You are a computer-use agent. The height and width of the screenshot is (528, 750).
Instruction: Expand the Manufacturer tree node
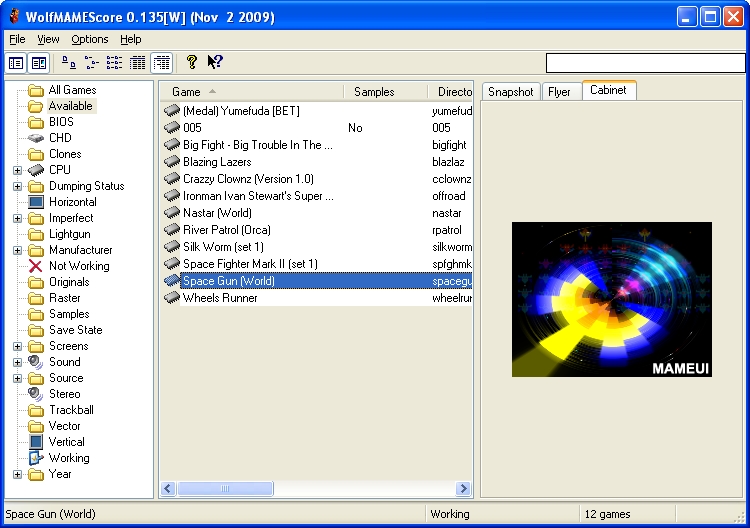[x=17, y=250]
